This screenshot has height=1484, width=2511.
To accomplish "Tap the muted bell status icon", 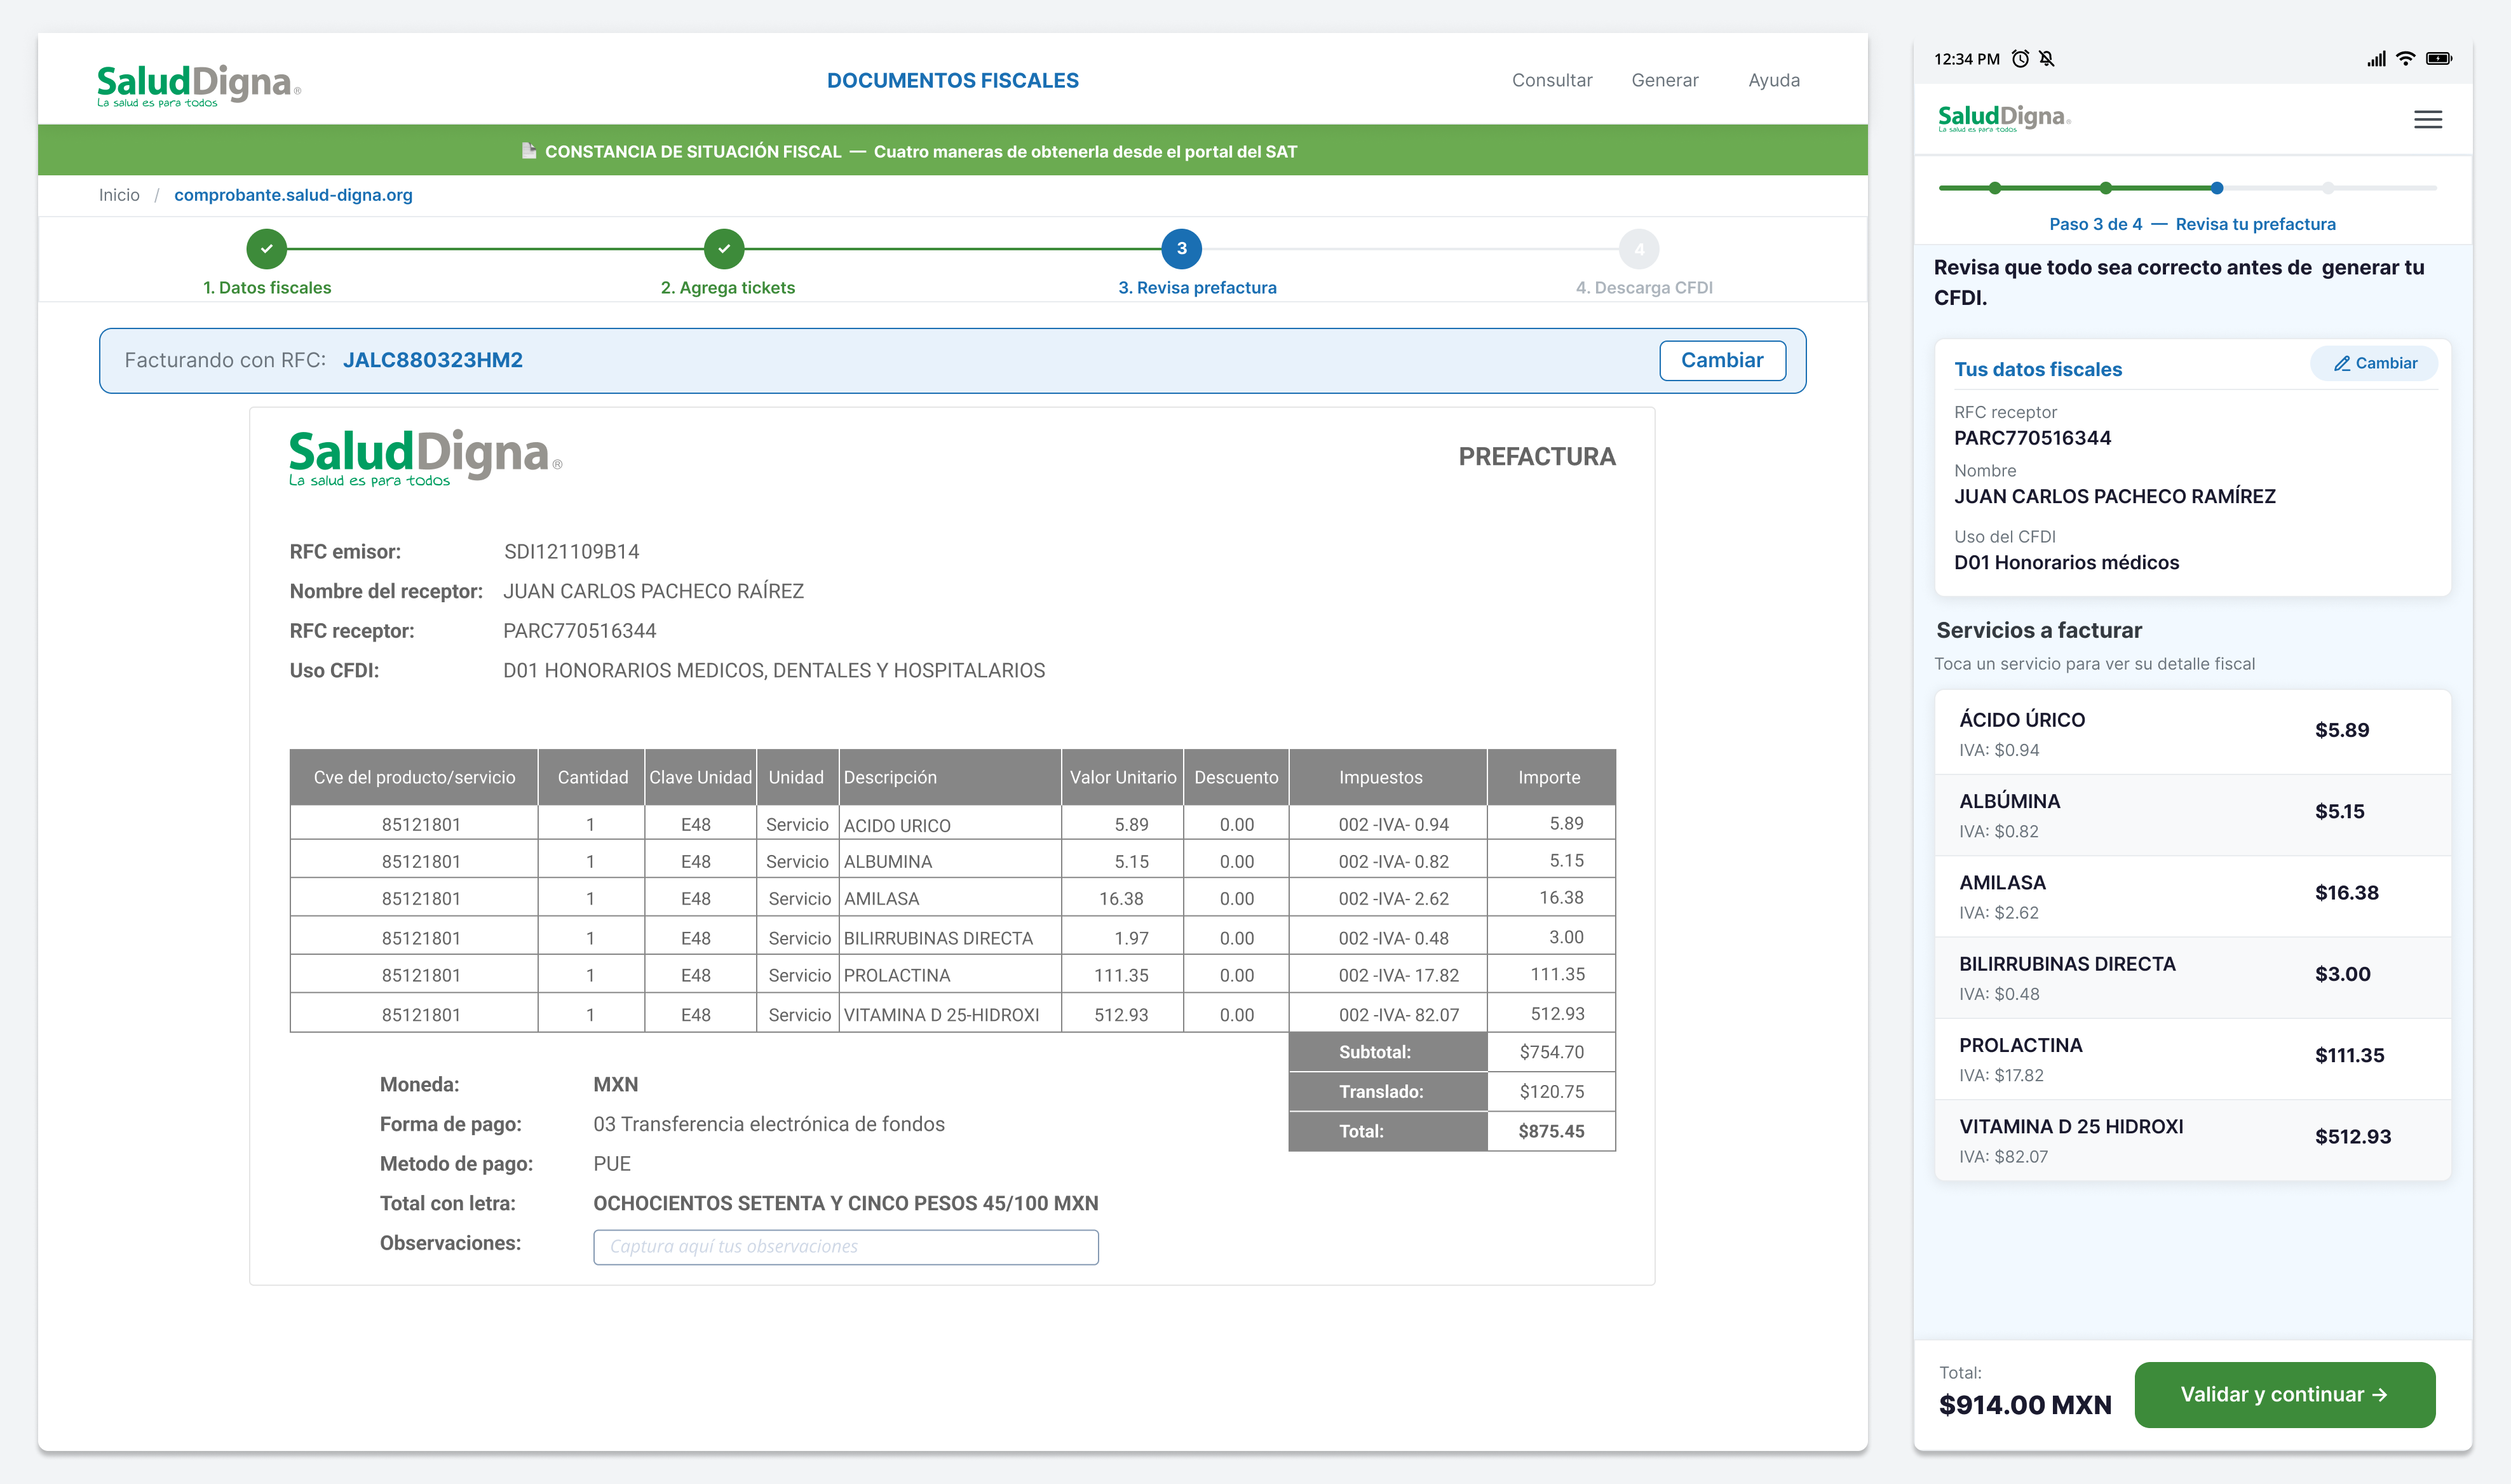I will coord(2047,59).
